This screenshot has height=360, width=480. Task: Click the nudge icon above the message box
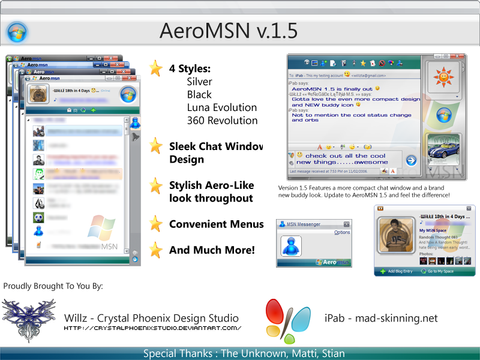coord(368,147)
